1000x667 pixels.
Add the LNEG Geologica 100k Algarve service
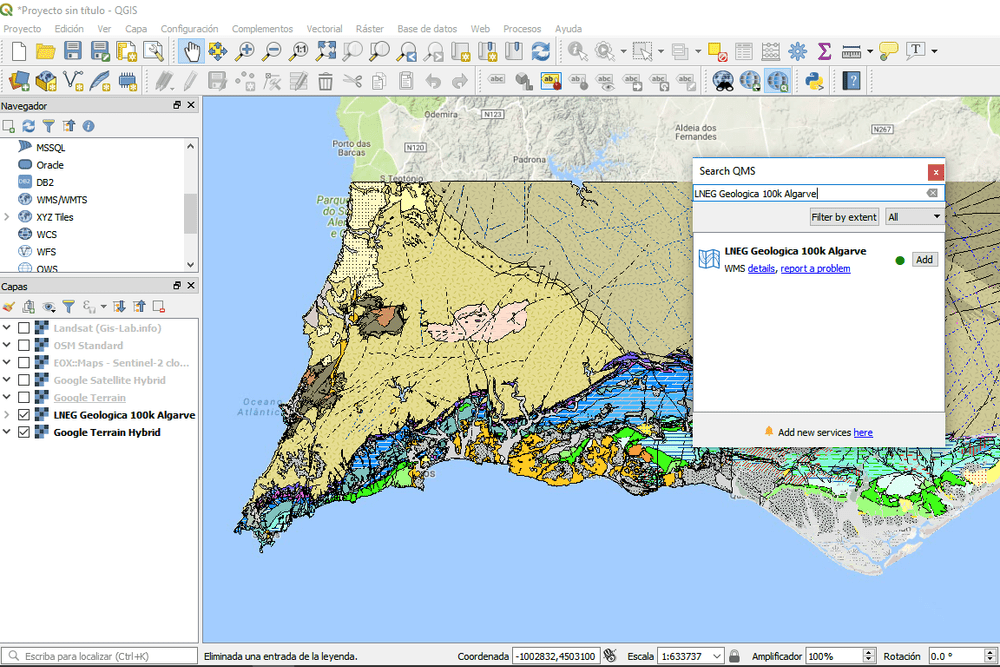923,259
